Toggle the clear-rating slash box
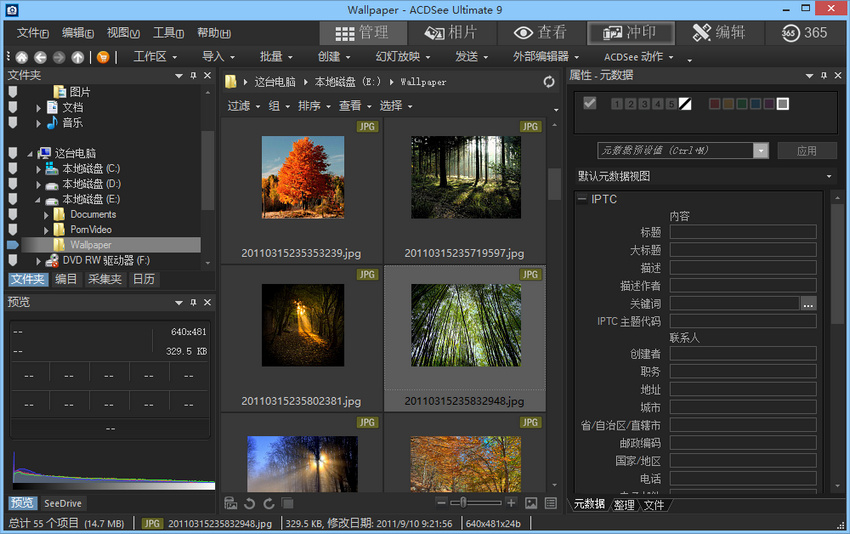850x534 pixels. [685, 103]
